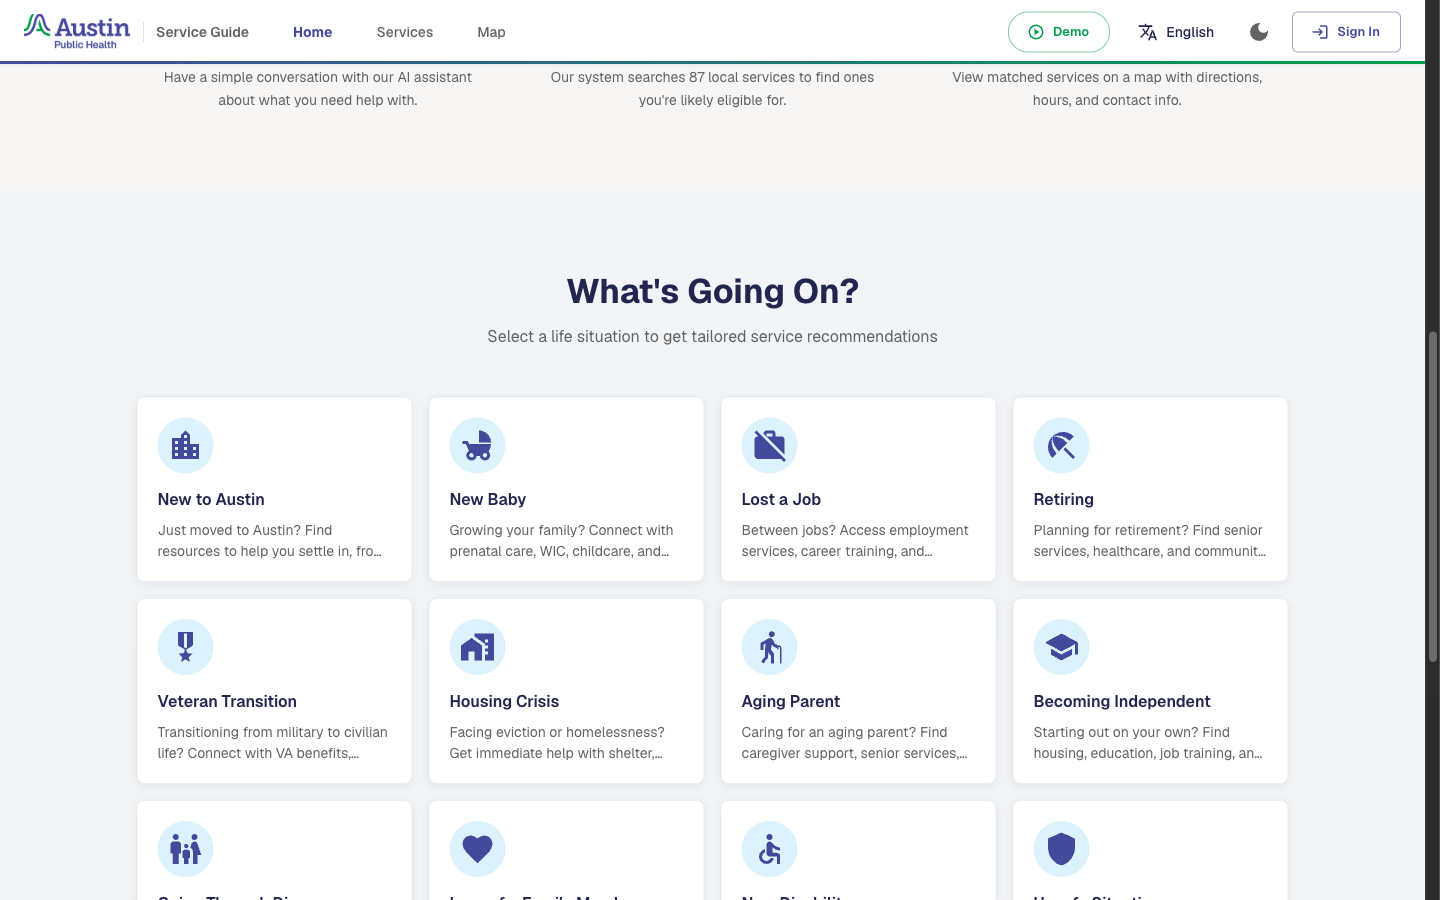Click the Housing Crisis house icon
1440x900 pixels.
coord(477,647)
